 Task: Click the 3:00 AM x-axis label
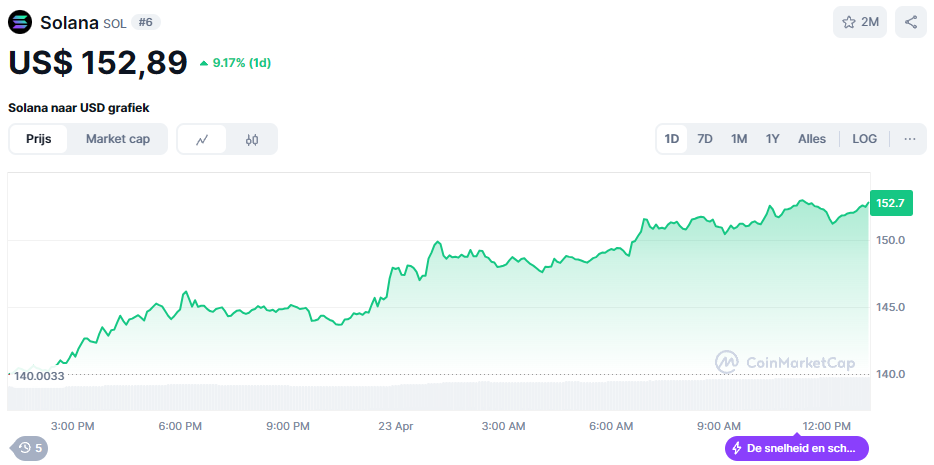coord(503,426)
